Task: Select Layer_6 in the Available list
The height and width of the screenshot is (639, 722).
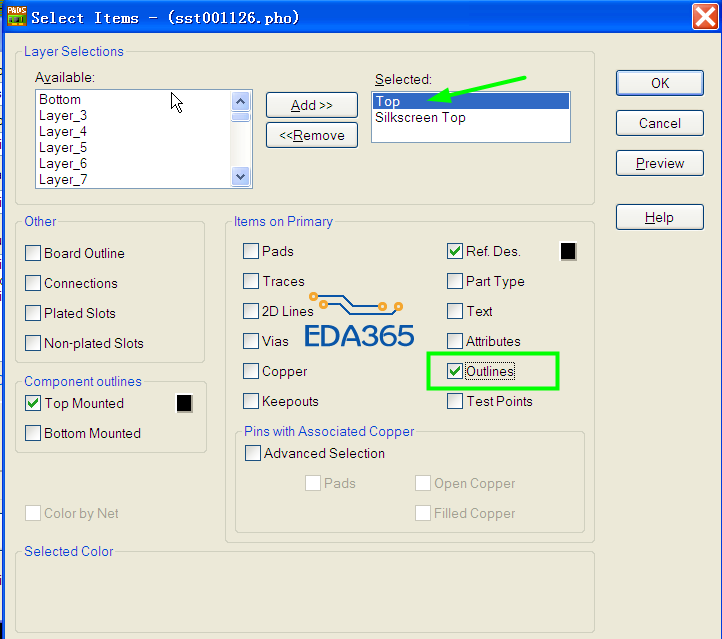Action: tap(133, 164)
